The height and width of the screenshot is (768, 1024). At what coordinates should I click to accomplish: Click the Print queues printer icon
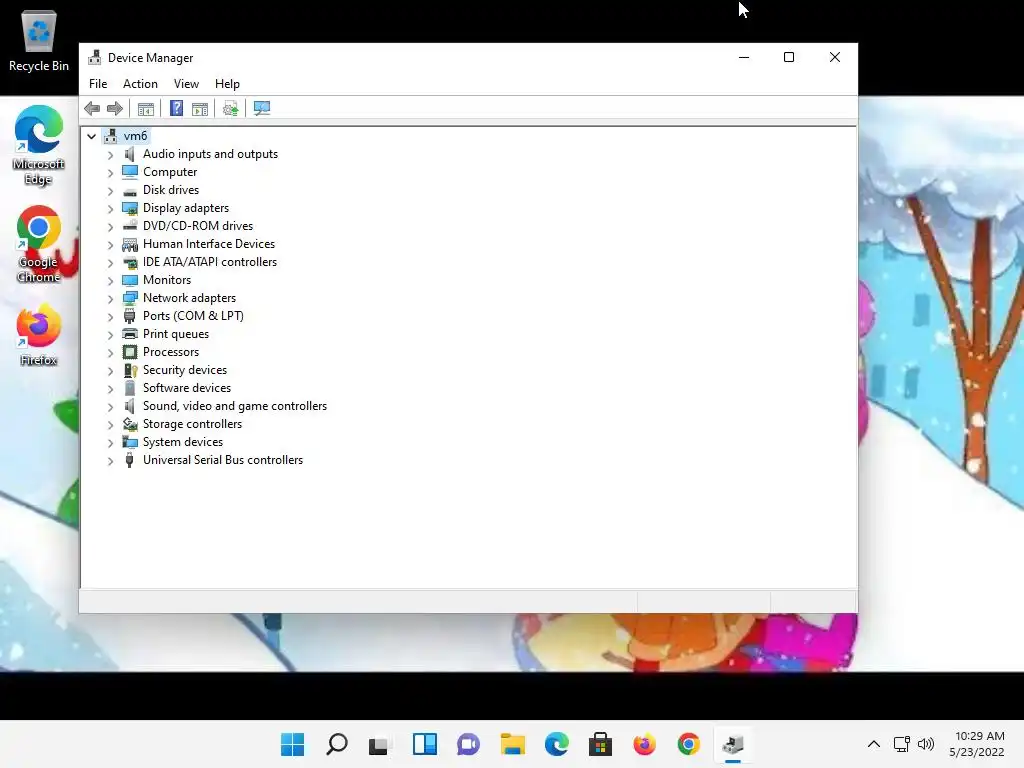[130, 334]
